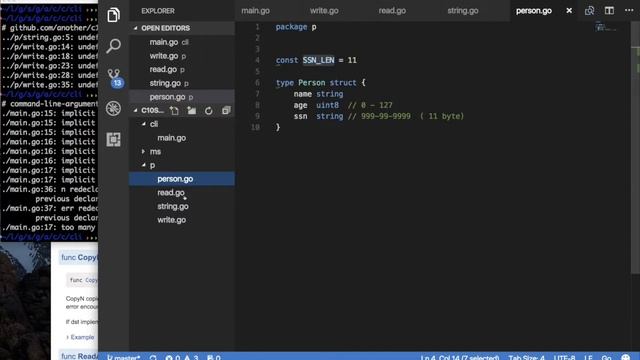Click the SSN_LEN constant in code
The image size is (640, 360).
(x=318, y=60)
